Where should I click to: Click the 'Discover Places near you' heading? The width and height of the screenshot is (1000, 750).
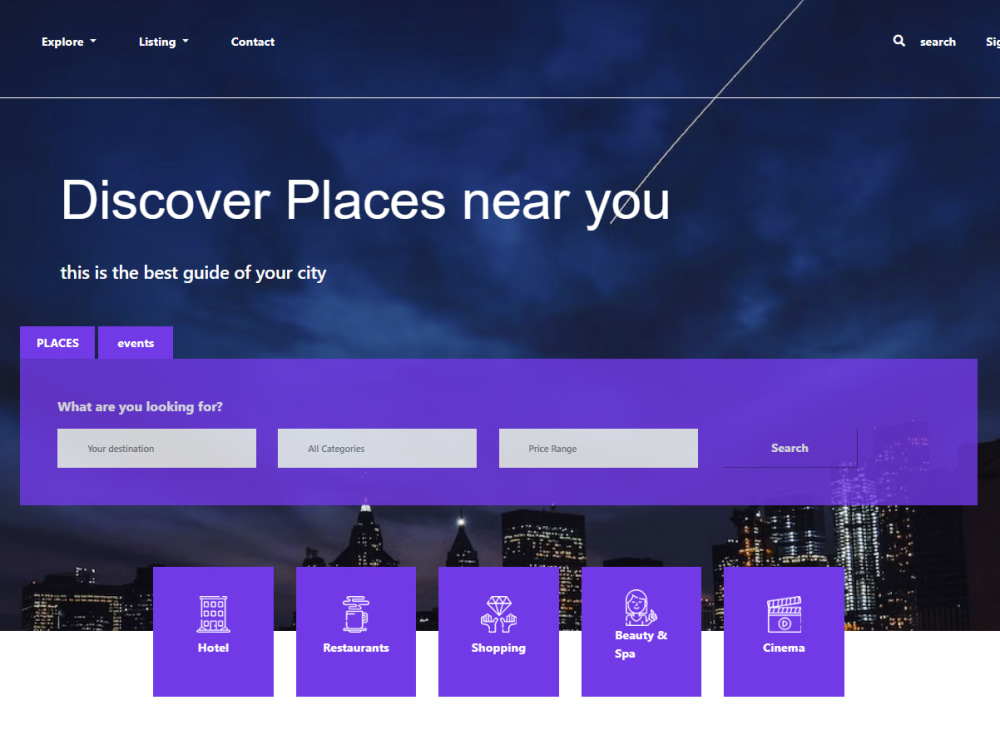[365, 201]
